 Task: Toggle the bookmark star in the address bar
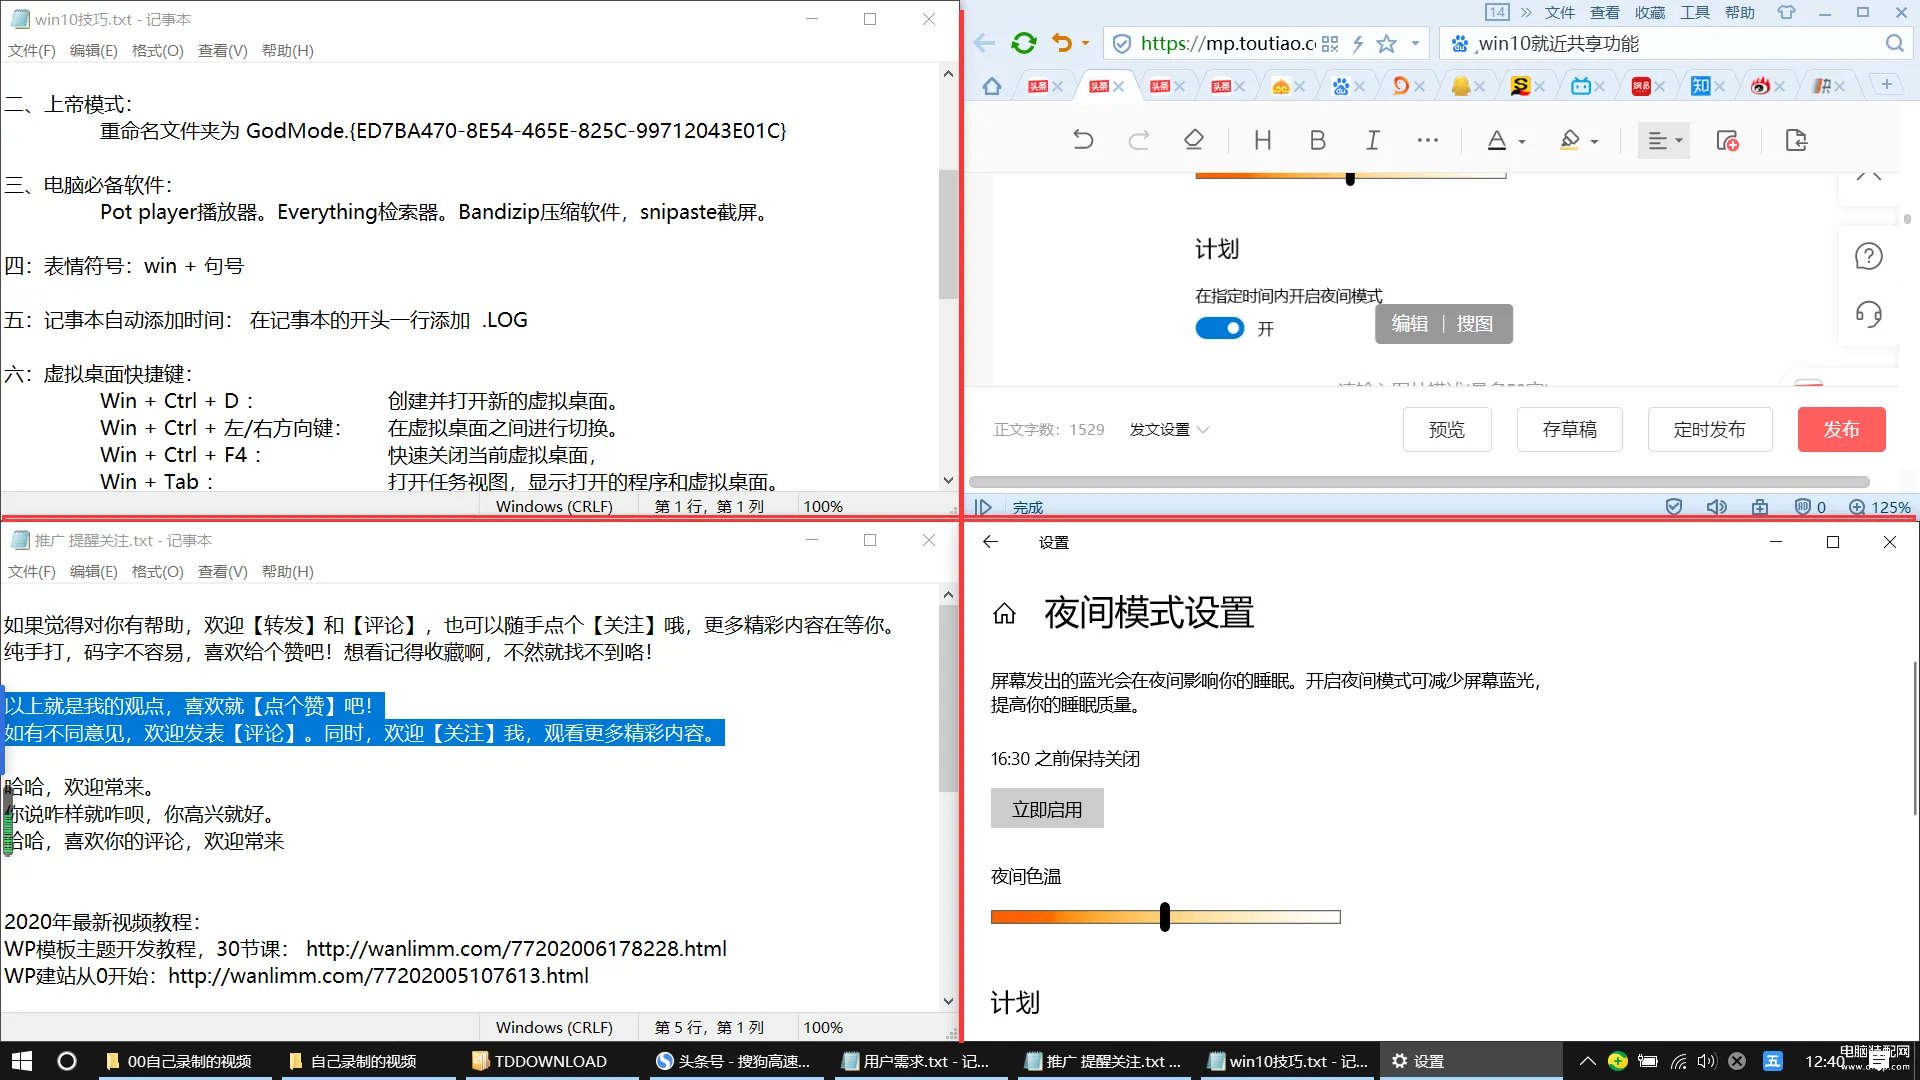(1385, 43)
